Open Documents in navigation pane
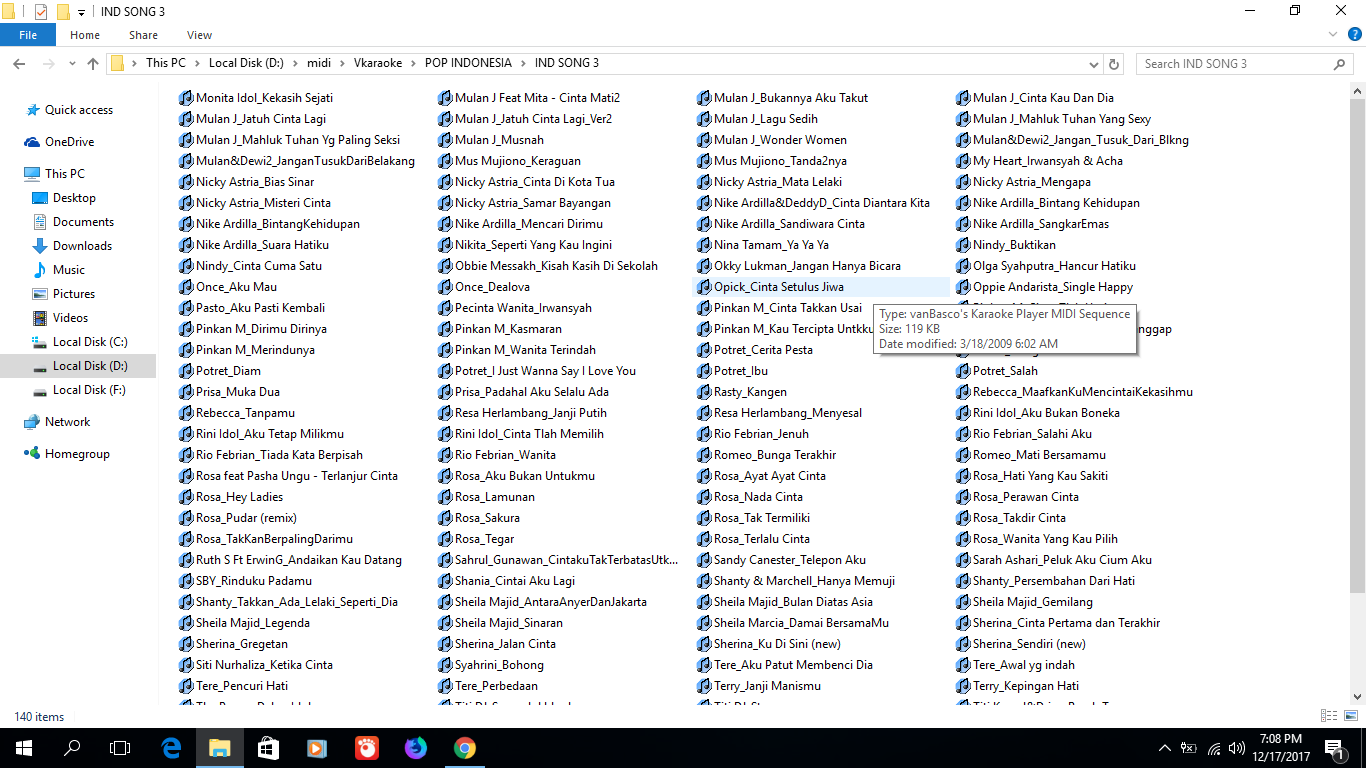This screenshot has width=1366, height=768. point(83,222)
